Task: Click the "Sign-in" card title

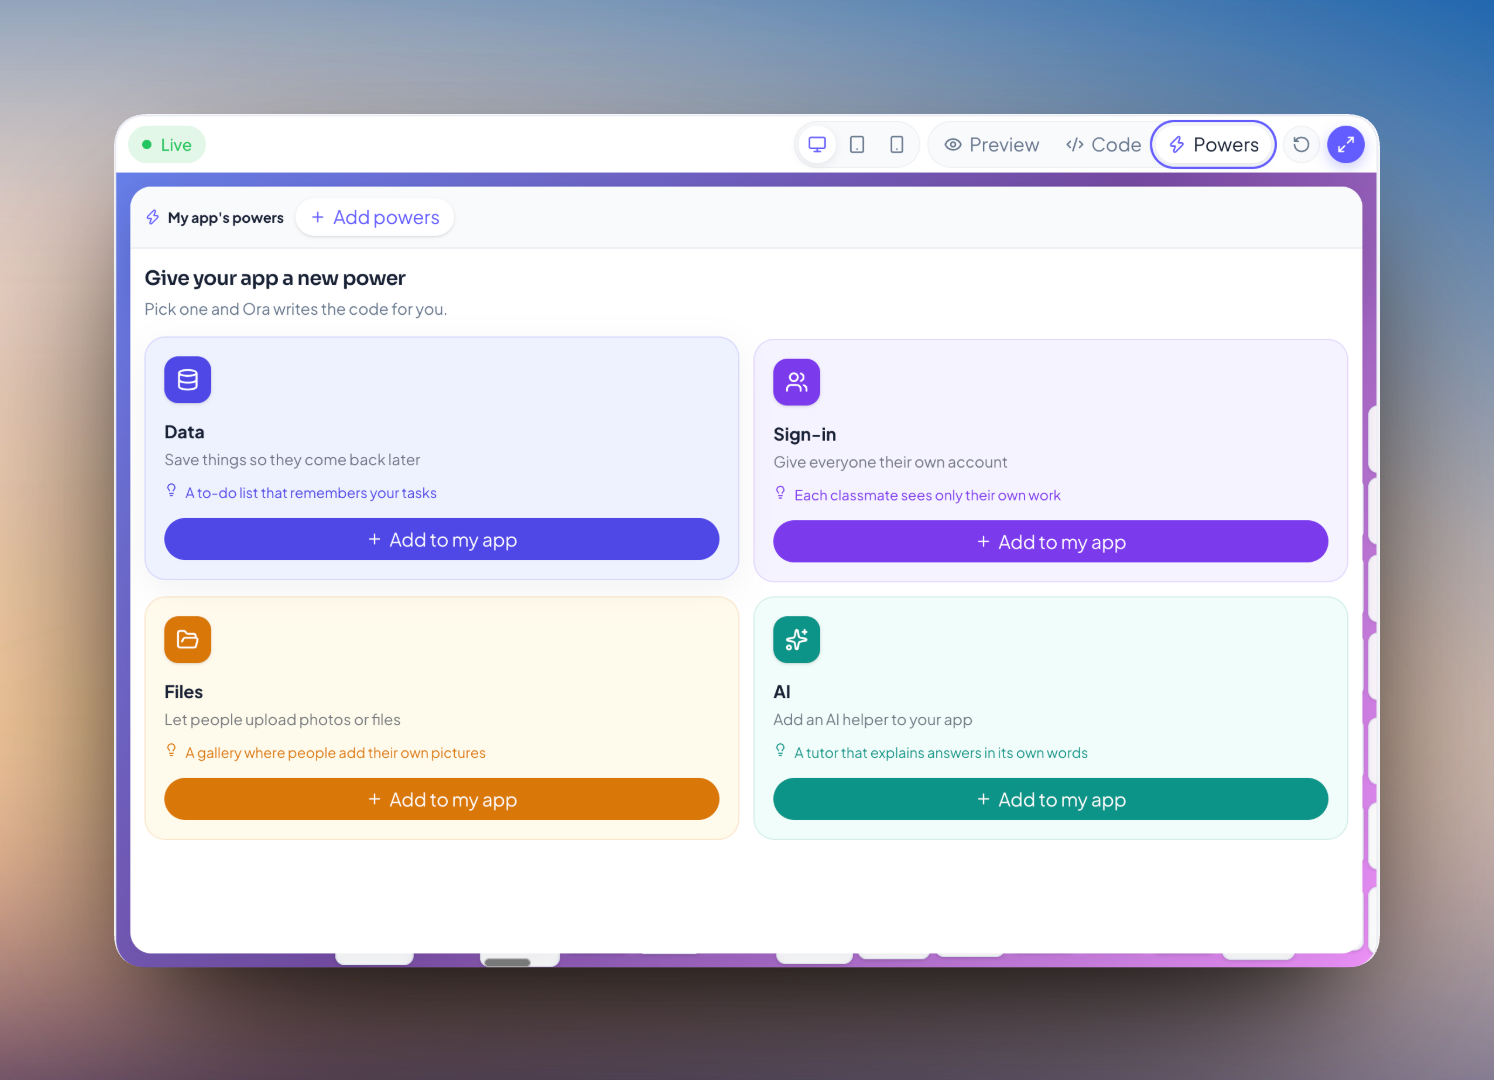Action: [x=804, y=435]
